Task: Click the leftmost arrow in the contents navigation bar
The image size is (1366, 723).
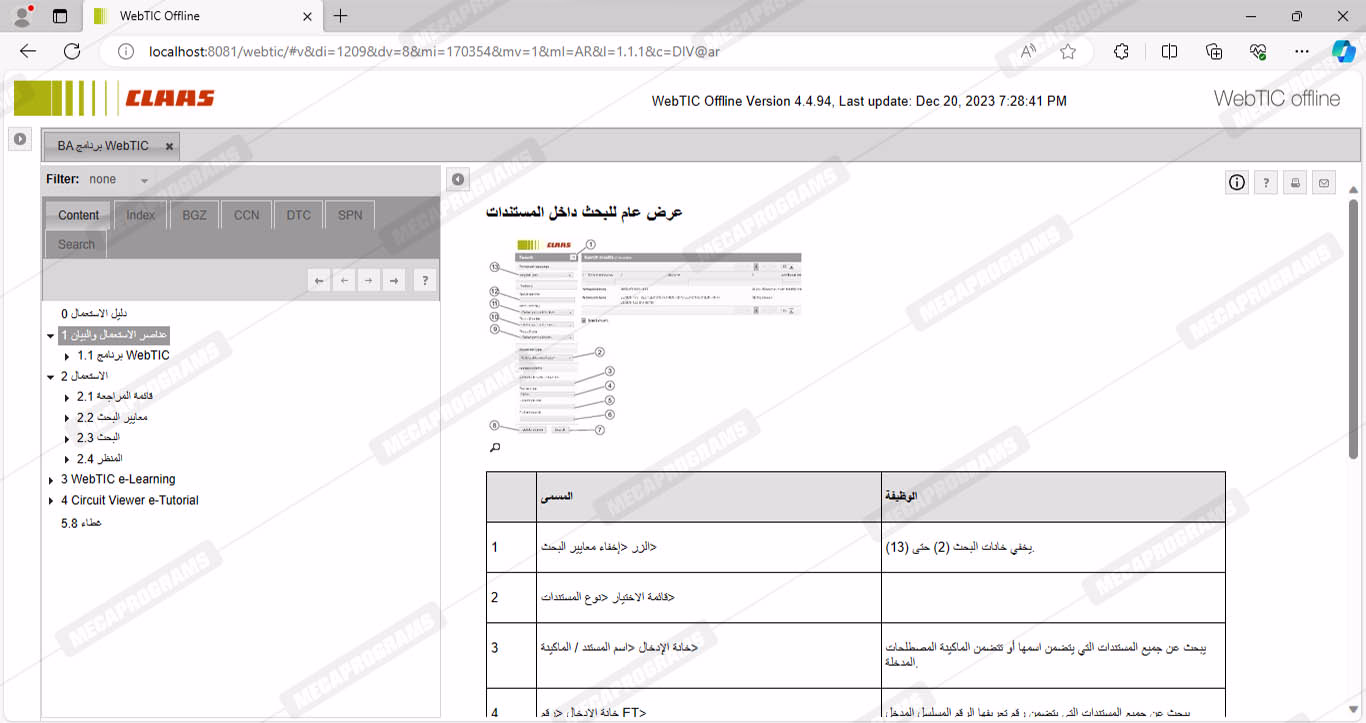Action: click(320, 281)
